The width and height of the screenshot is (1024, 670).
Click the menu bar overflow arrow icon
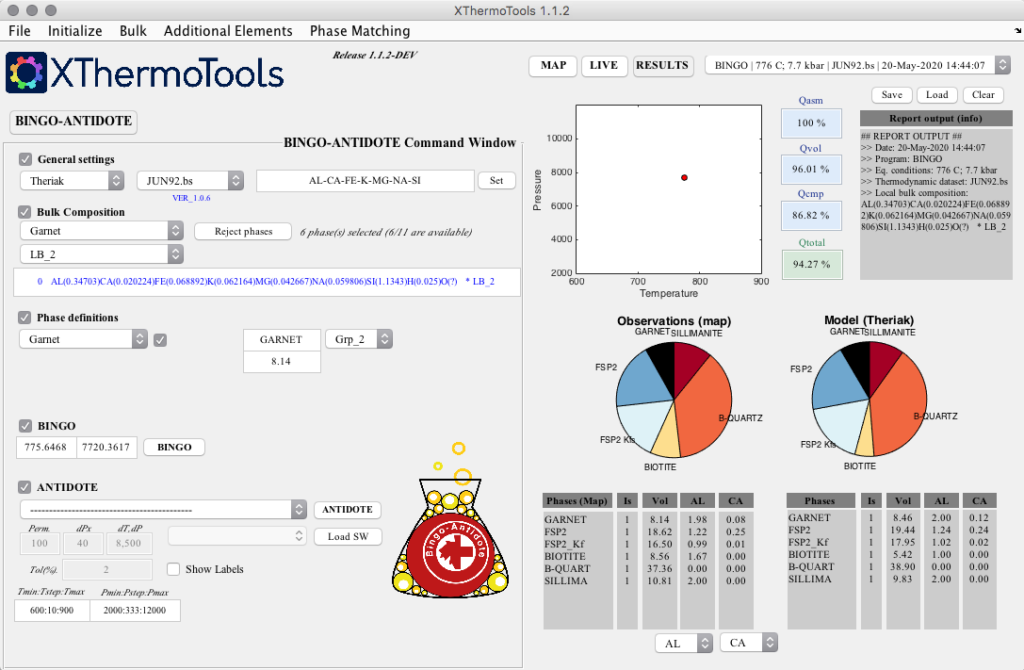click(1017, 31)
